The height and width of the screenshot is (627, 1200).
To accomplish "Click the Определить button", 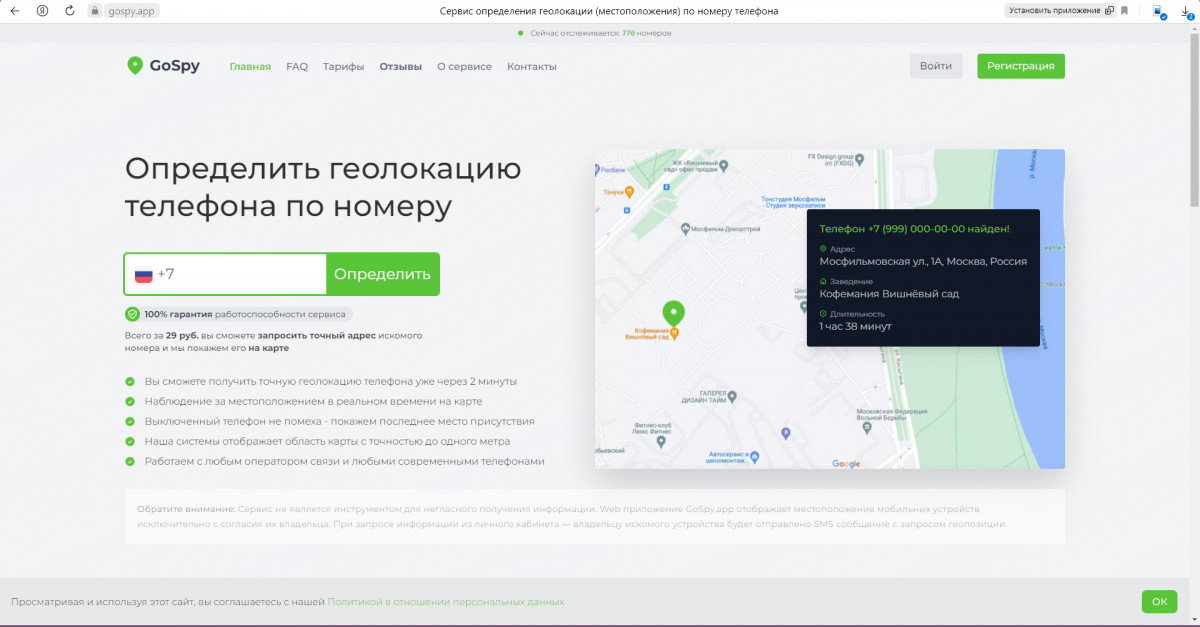I will [x=383, y=273].
